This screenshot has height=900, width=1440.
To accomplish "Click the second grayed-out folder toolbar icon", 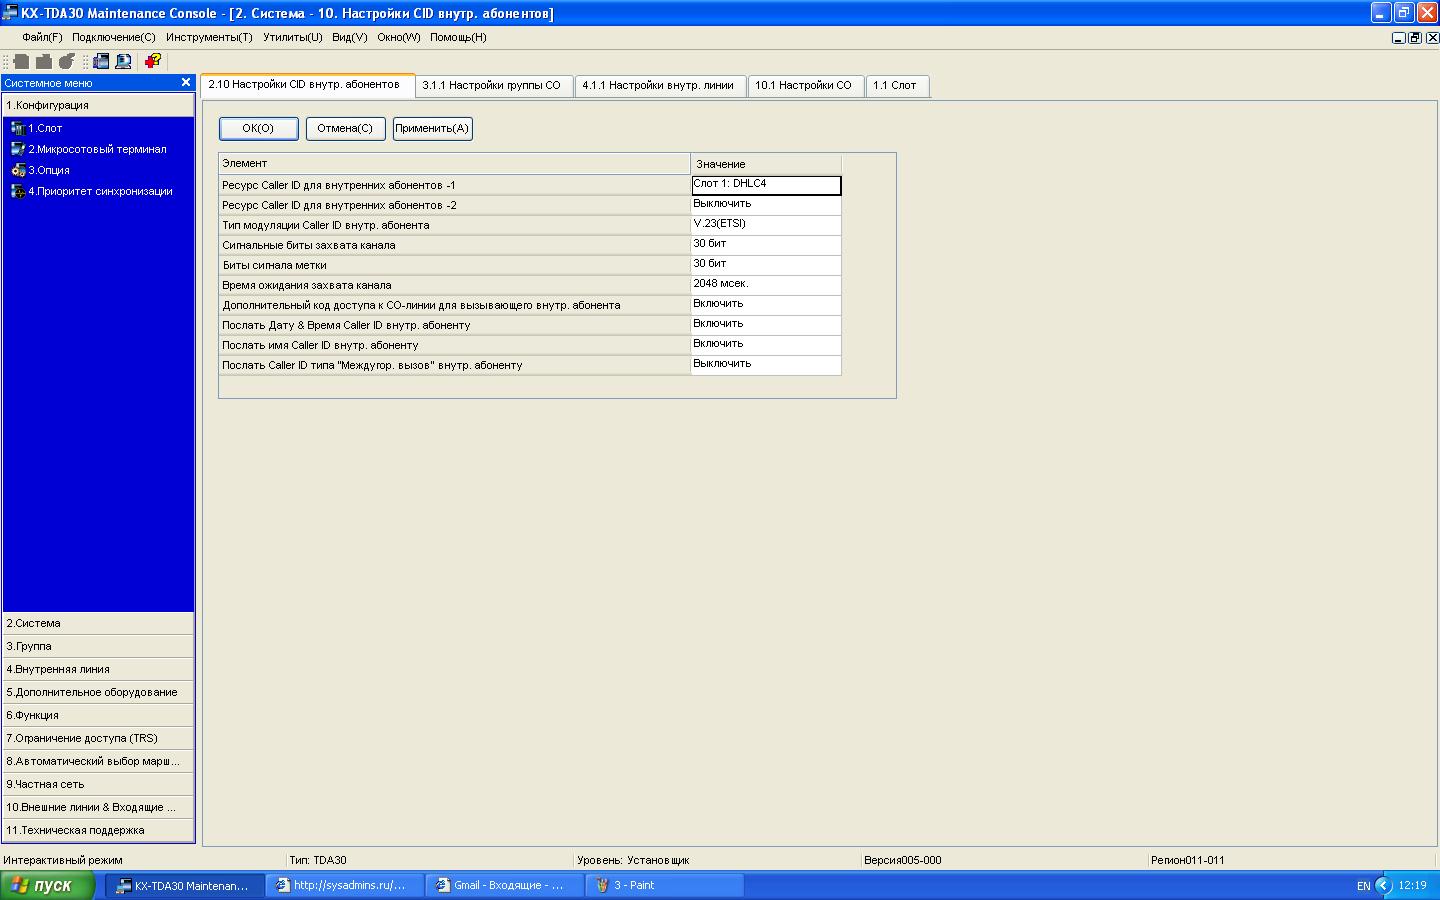I will tap(43, 61).
